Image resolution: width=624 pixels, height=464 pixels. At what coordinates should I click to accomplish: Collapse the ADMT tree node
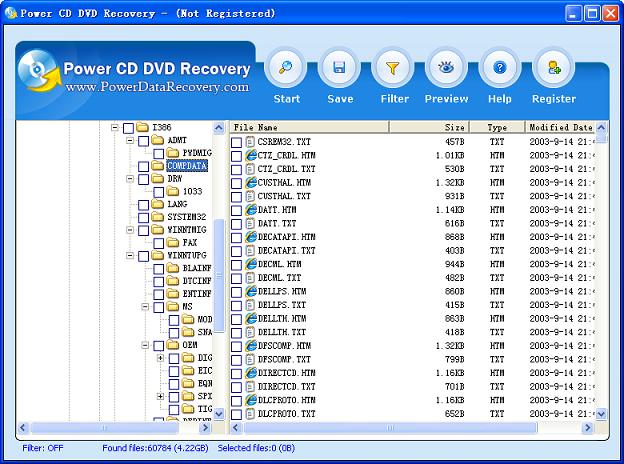130,140
